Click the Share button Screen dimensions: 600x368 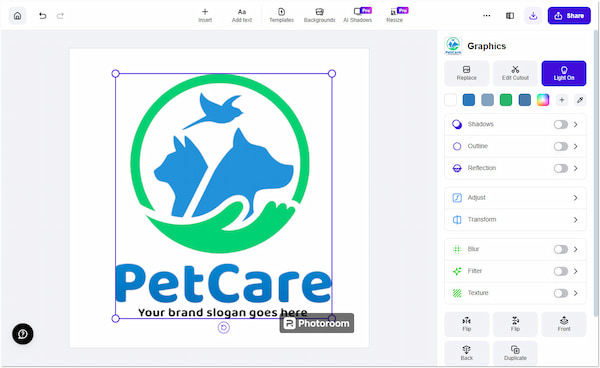coord(569,16)
